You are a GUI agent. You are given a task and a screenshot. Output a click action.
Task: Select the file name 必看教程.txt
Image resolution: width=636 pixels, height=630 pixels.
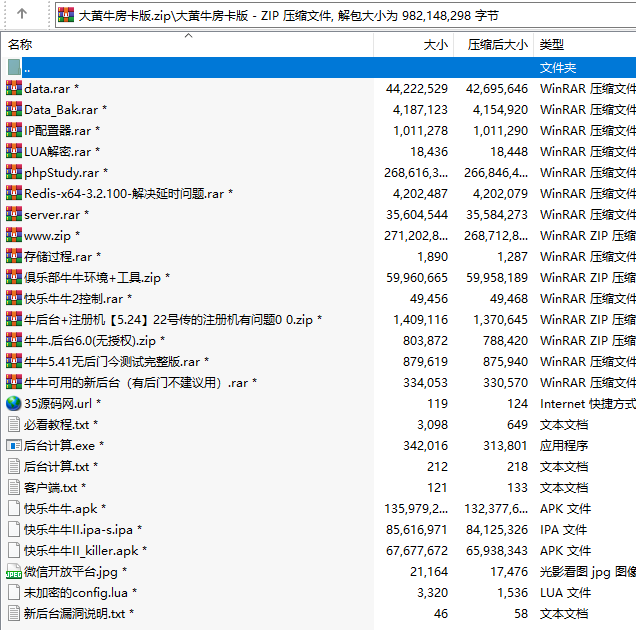[56, 425]
